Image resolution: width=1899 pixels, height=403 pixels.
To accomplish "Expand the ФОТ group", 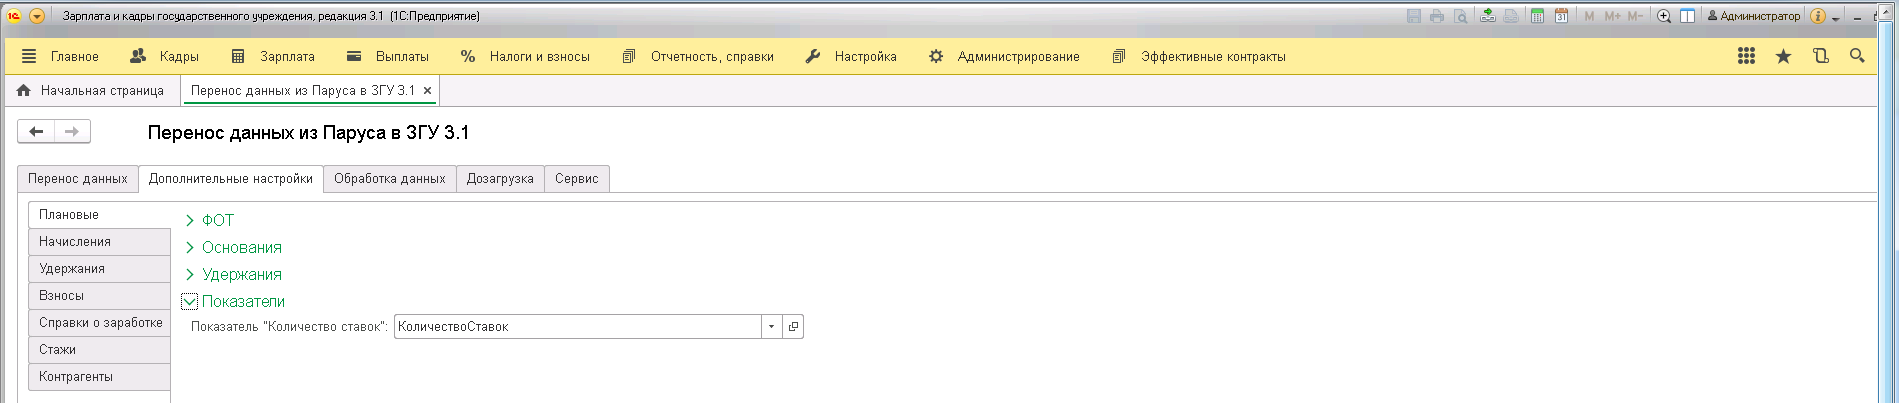I will click(x=190, y=221).
